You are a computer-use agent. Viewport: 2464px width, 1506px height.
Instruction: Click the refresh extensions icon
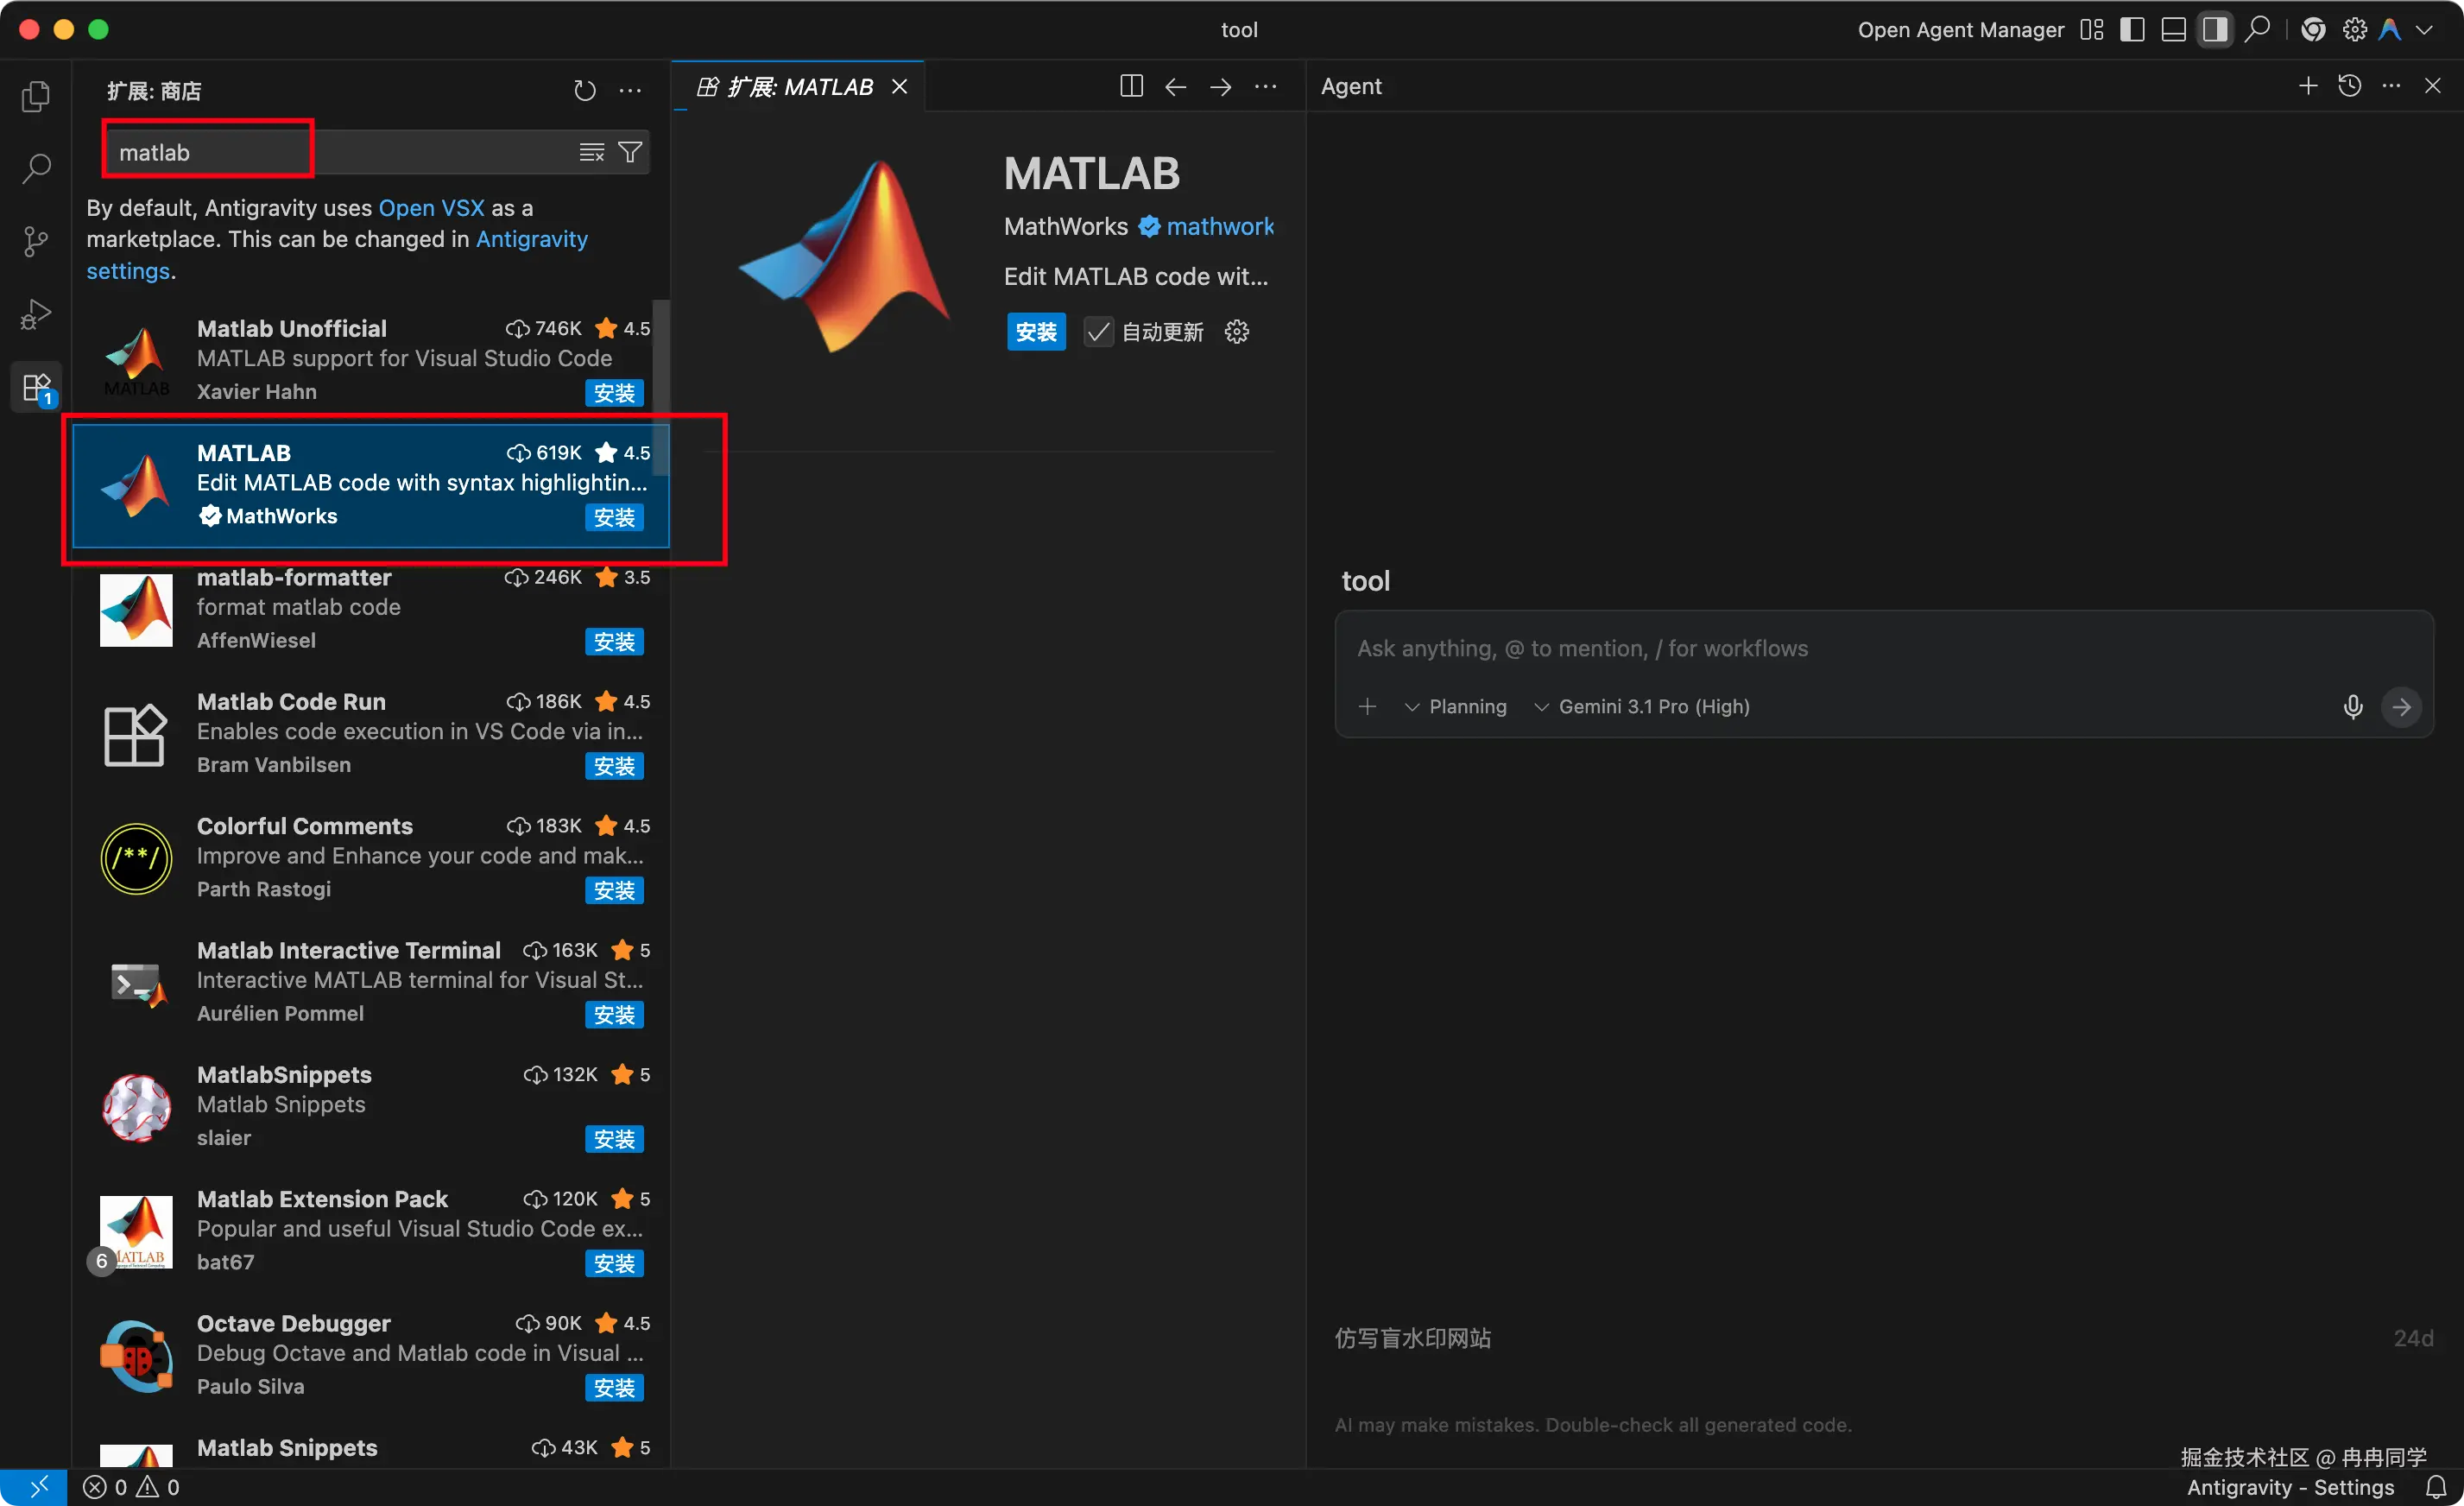(585, 91)
